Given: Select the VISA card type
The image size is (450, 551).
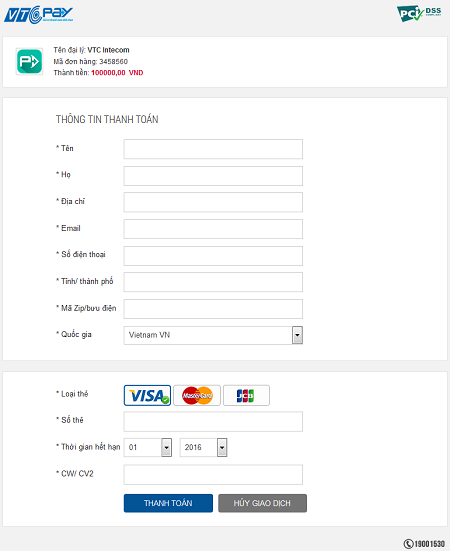Looking at the screenshot, I should tap(148, 396).
